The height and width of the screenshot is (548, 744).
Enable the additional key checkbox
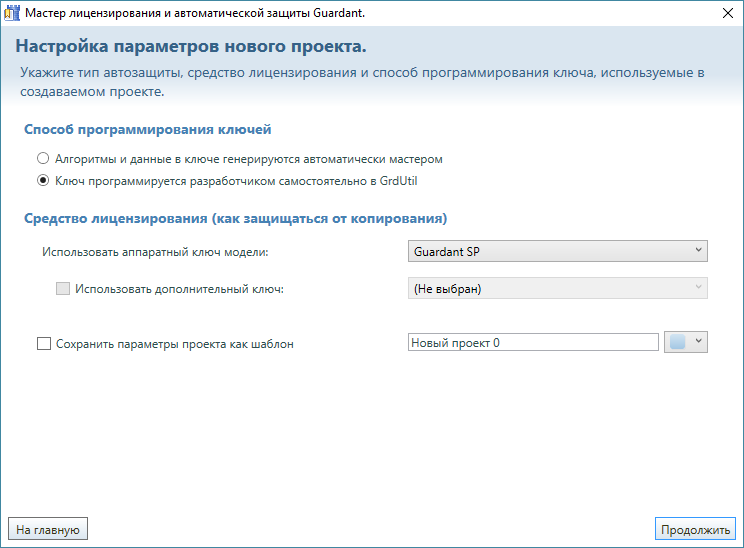coord(63,289)
